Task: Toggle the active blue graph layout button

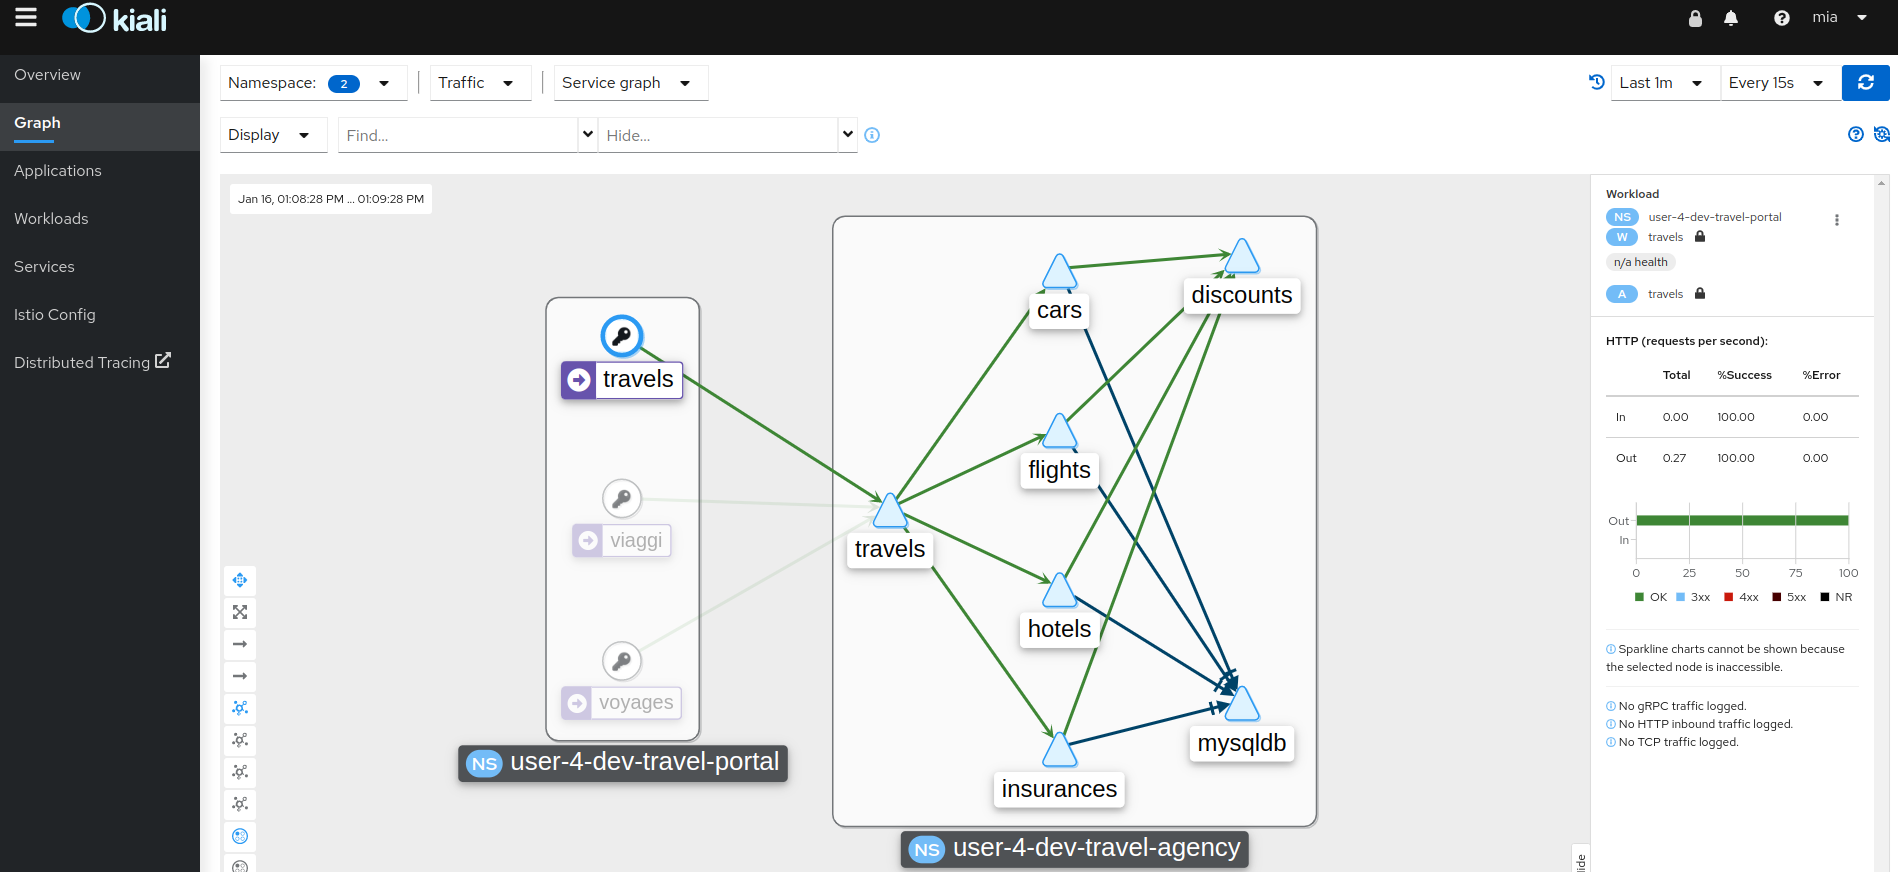Action: (x=240, y=708)
